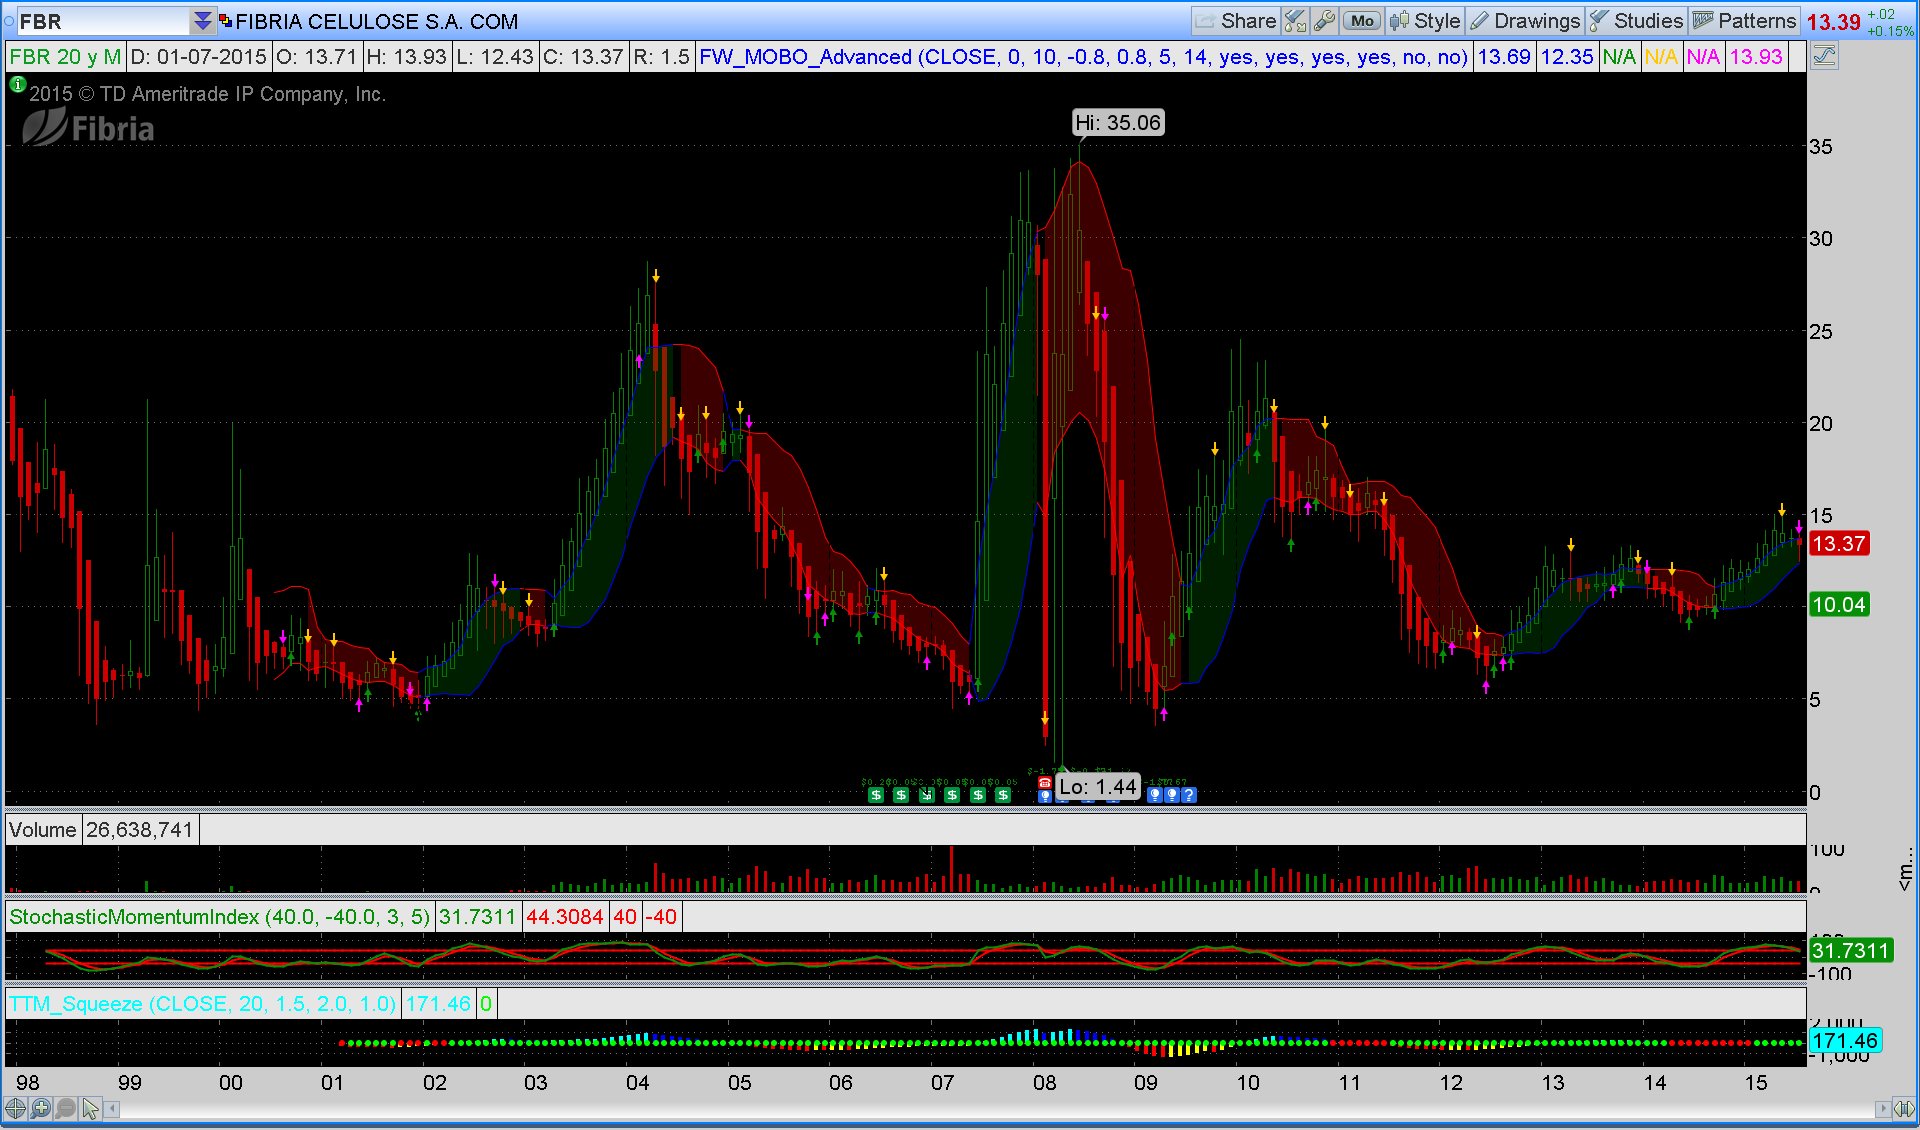Click the expand time axis double-arrow icon
The width and height of the screenshot is (1920, 1130).
[x=1905, y=1108]
